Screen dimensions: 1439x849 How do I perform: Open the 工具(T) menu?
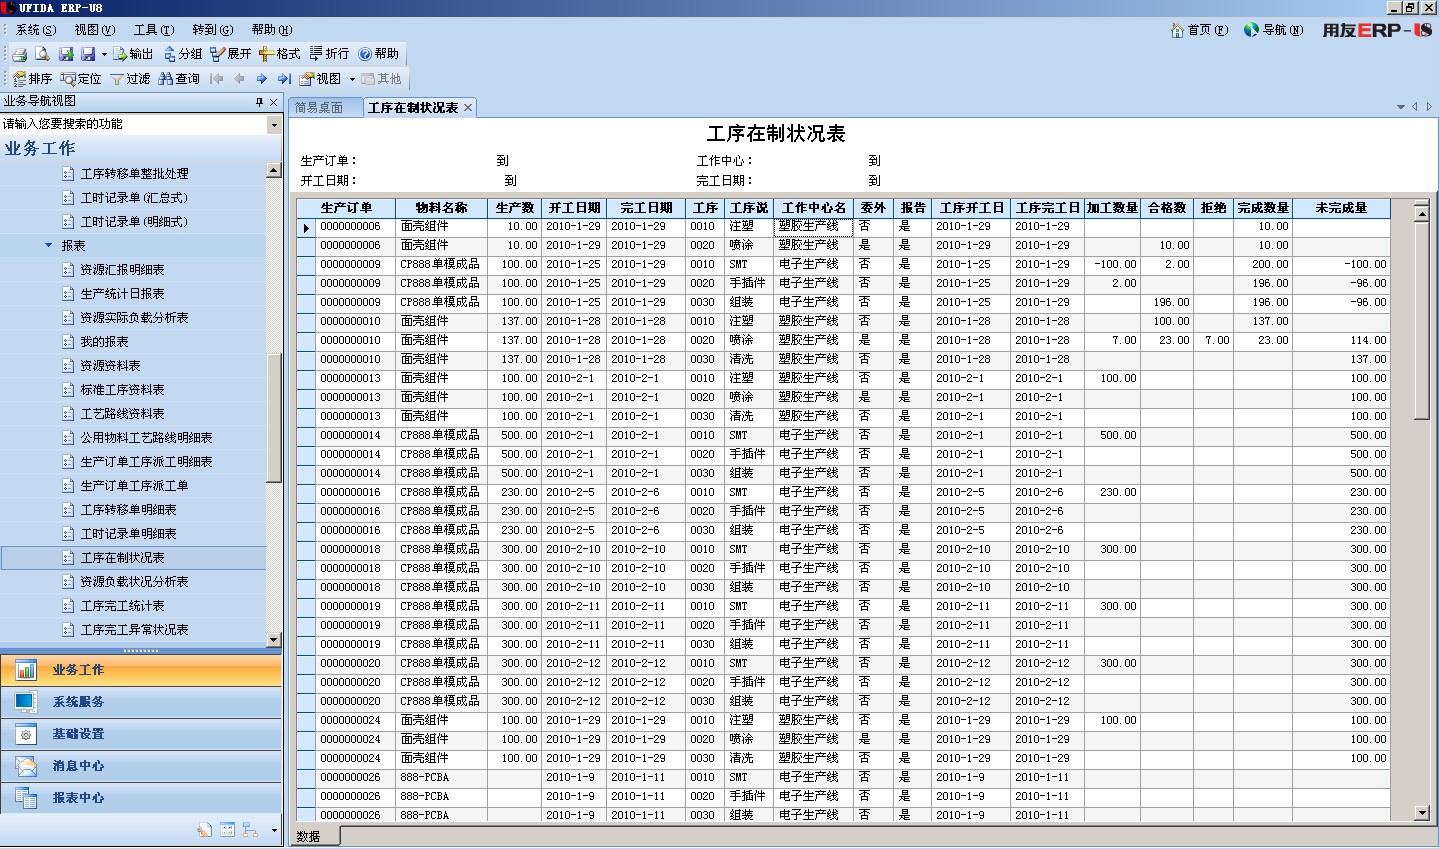point(153,30)
